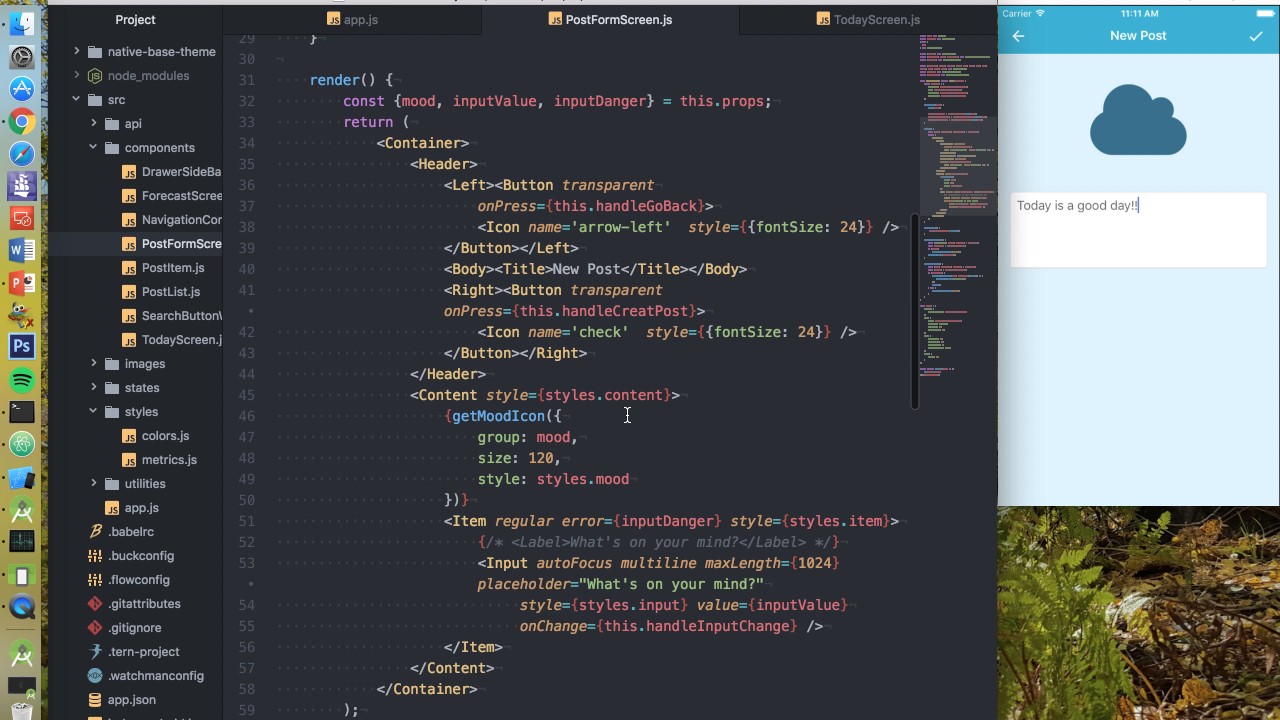Click the Project panel header
Viewport: 1280px width, 720px height.
(x=135, y=19)
